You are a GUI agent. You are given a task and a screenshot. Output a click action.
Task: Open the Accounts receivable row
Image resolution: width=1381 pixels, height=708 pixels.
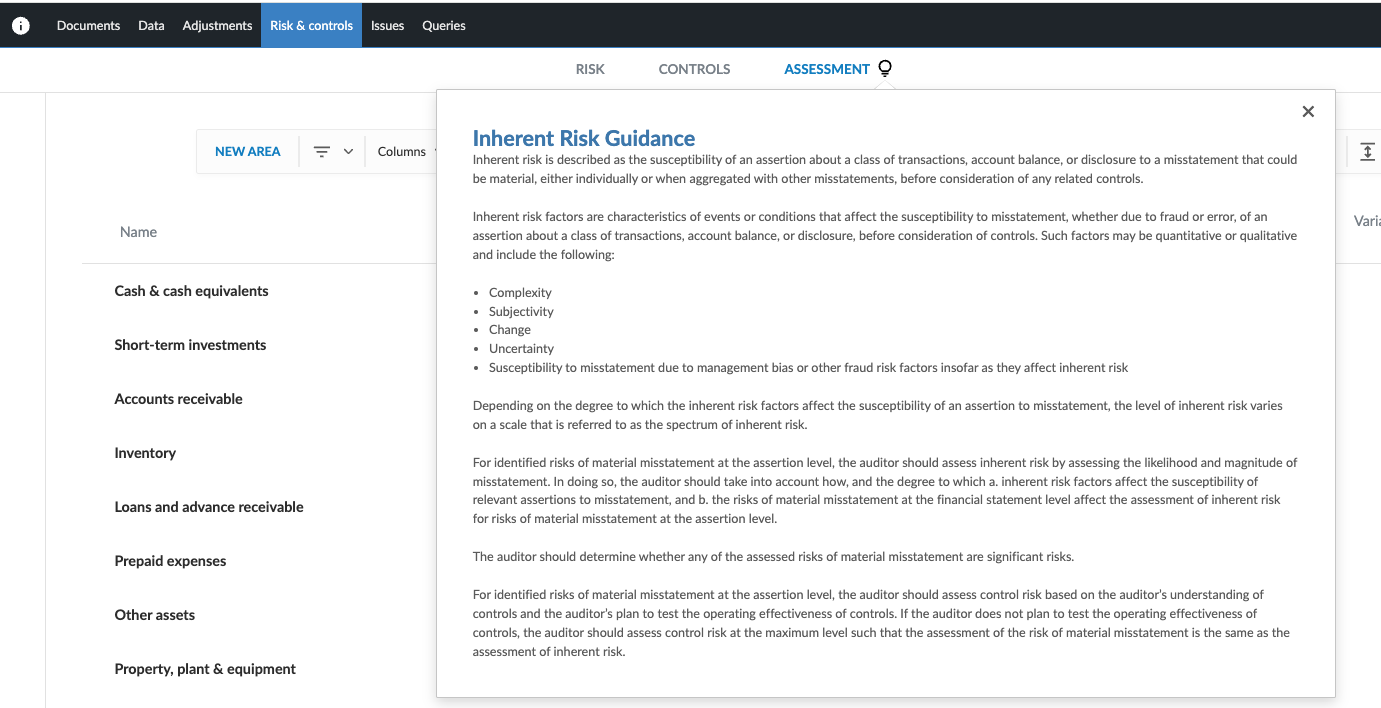click(x=178, y=398)
